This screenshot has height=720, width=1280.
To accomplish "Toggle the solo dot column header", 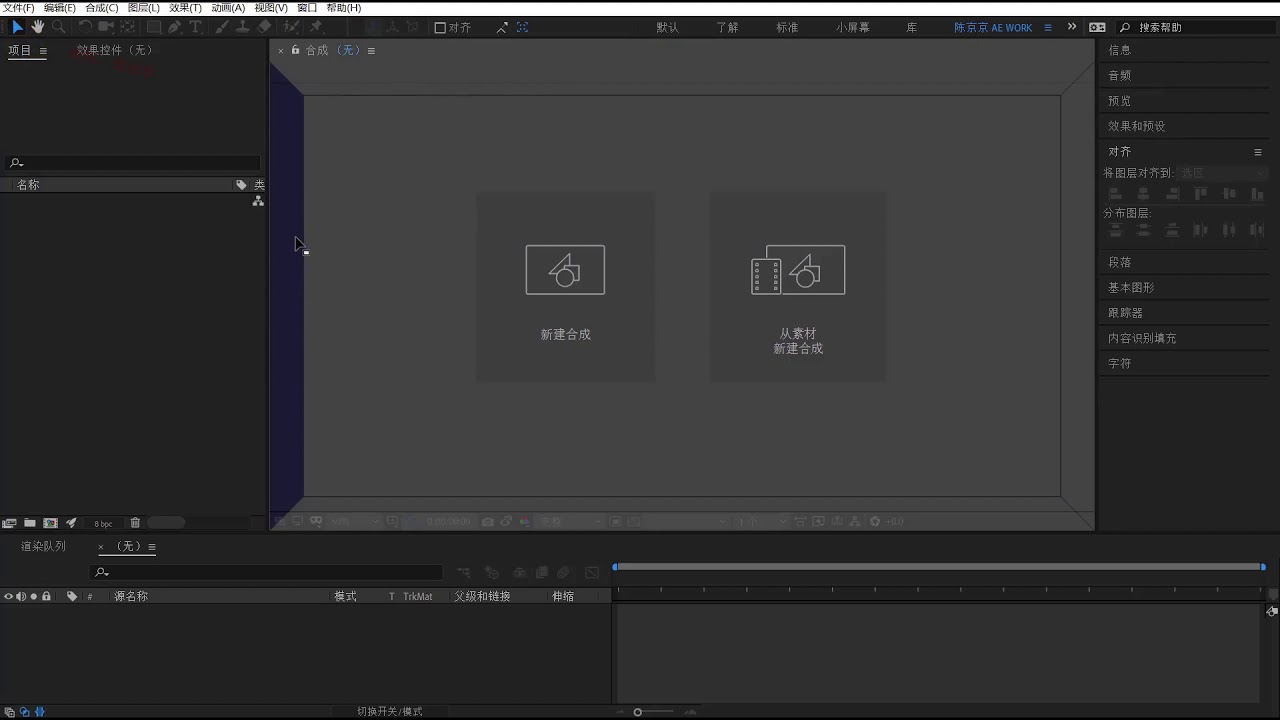I will (33, 596).
